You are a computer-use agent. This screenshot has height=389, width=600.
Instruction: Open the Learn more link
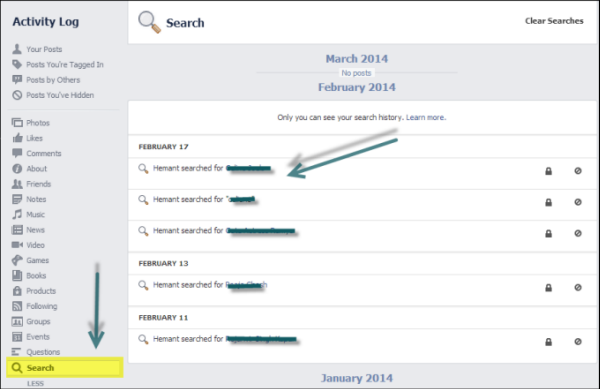(x=426, y=117)
